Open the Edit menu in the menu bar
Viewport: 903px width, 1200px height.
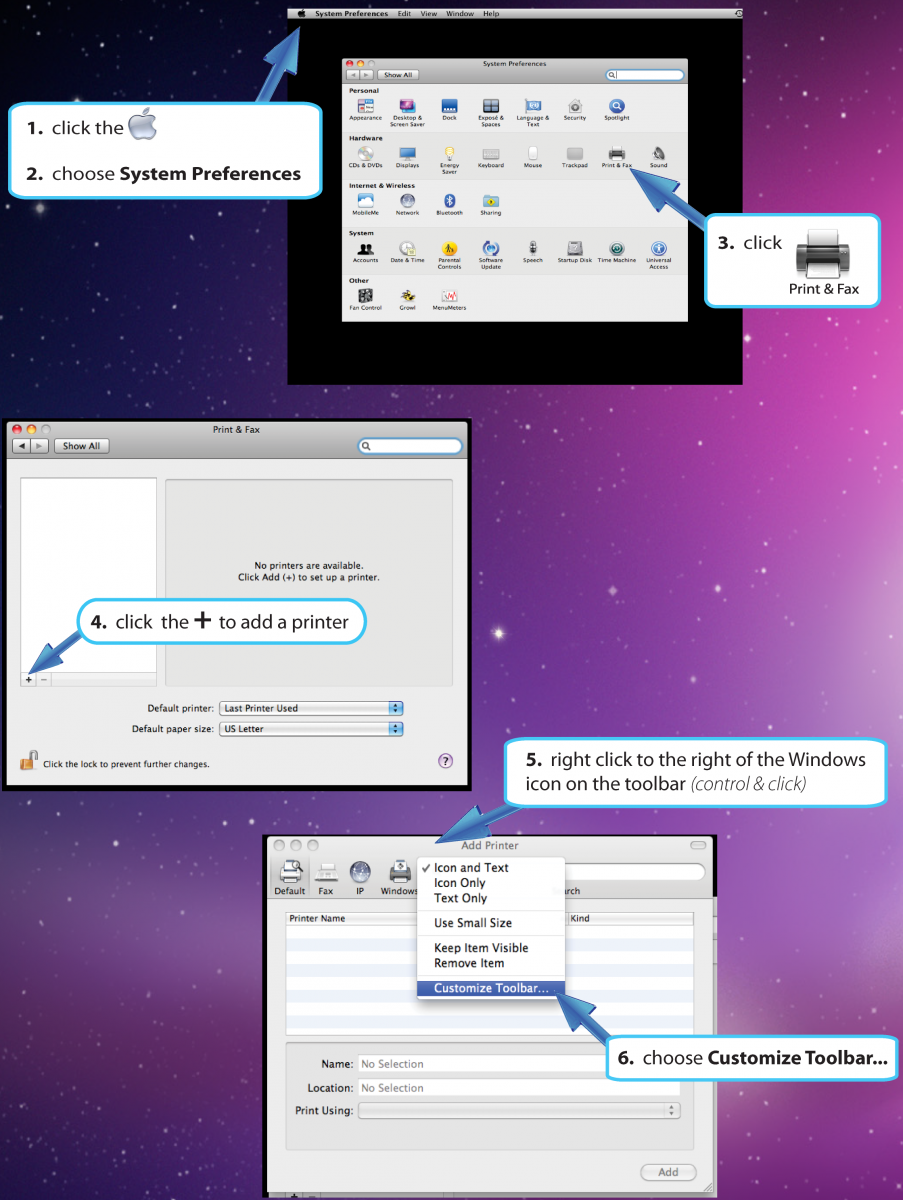point(404,14)
